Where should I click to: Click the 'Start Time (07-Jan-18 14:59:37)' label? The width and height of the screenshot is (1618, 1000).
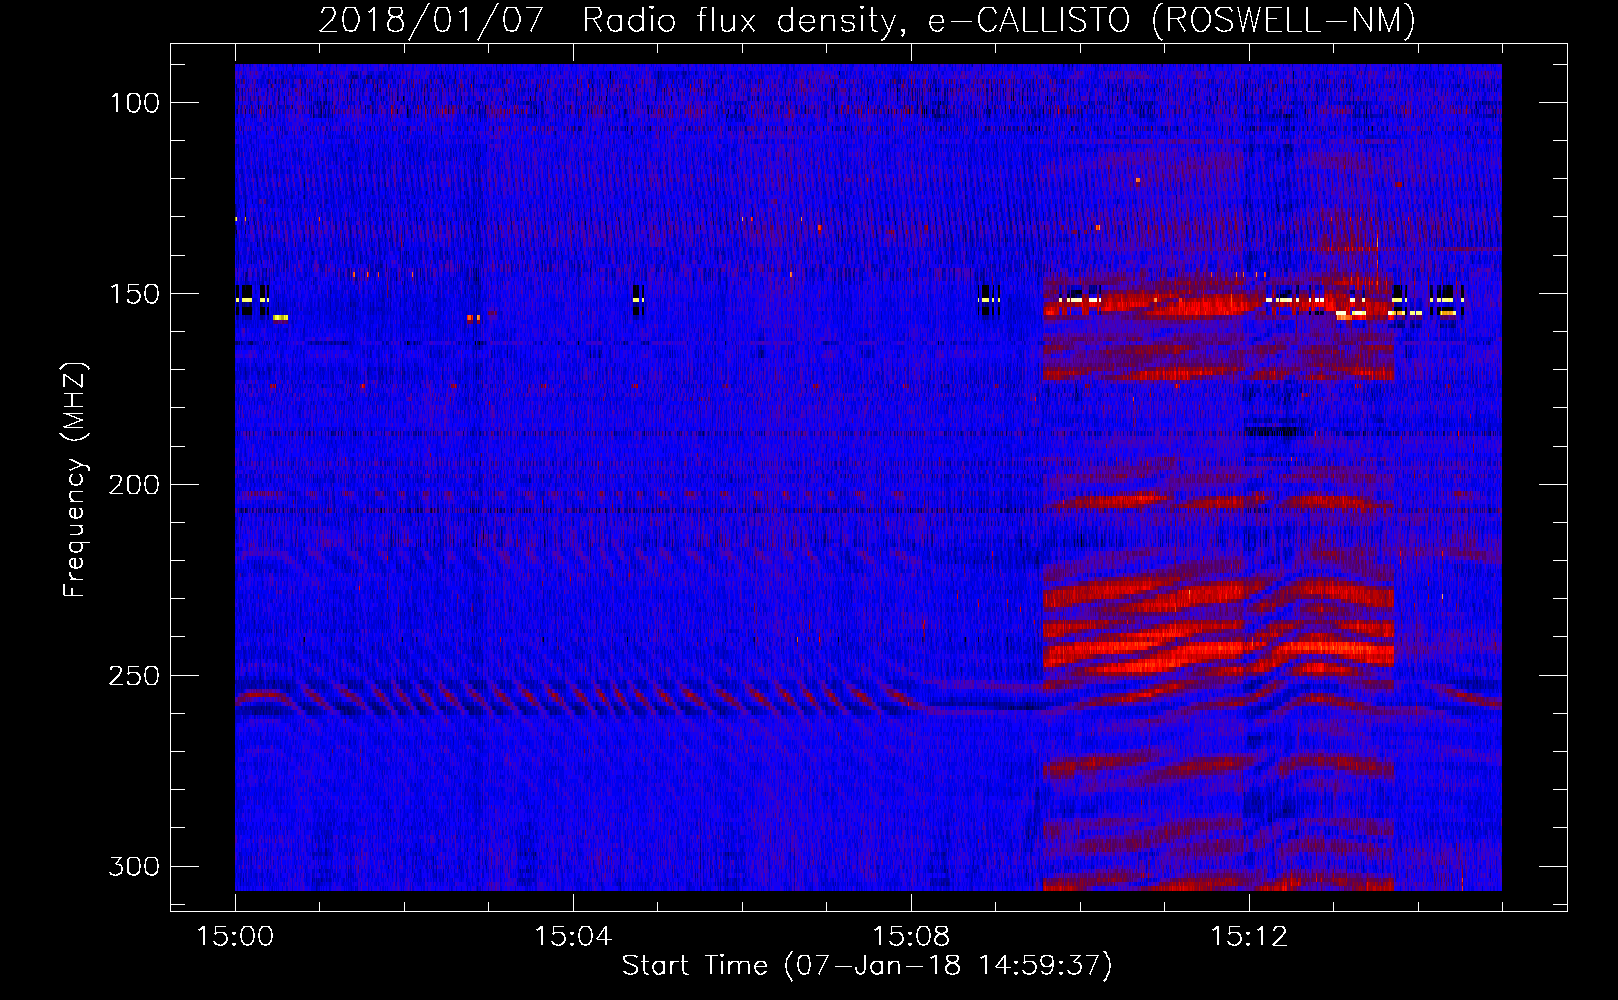tap(867, 966)
